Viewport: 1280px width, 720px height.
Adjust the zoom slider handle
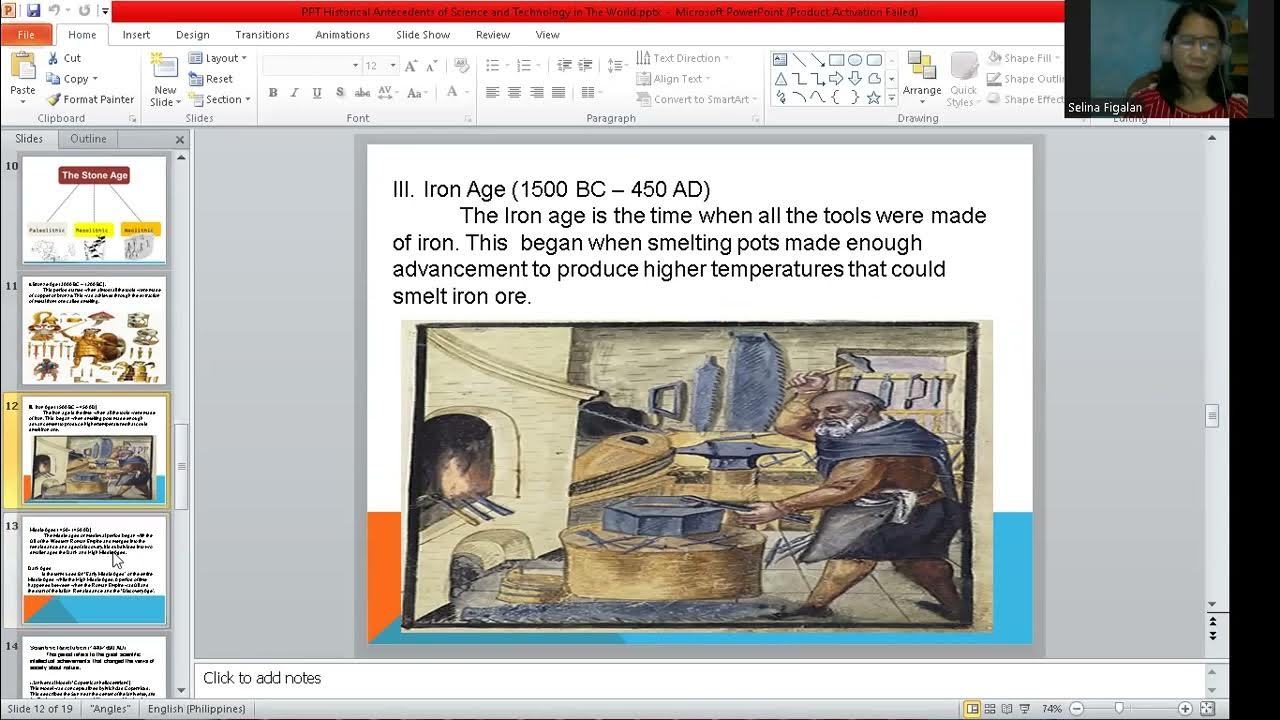point(1119,709)
